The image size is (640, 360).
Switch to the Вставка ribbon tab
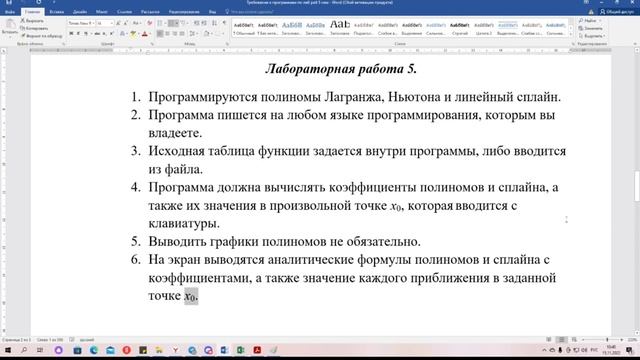(x=56, y=12)
